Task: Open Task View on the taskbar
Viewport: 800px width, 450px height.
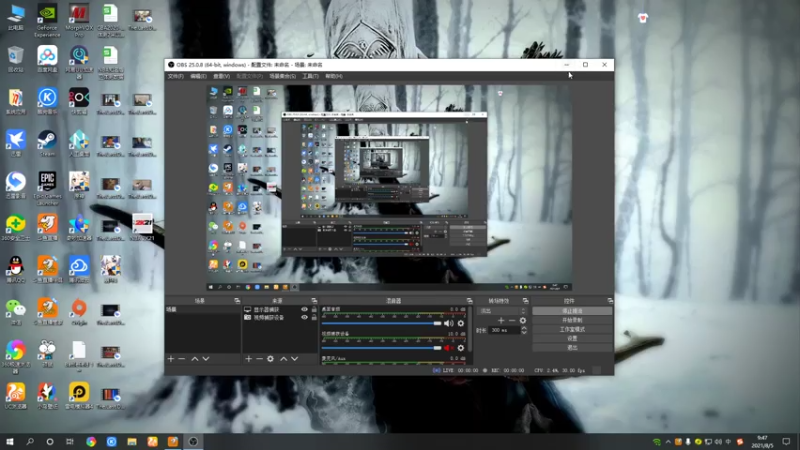Action: pyautogui.click(x=70, y=441)
